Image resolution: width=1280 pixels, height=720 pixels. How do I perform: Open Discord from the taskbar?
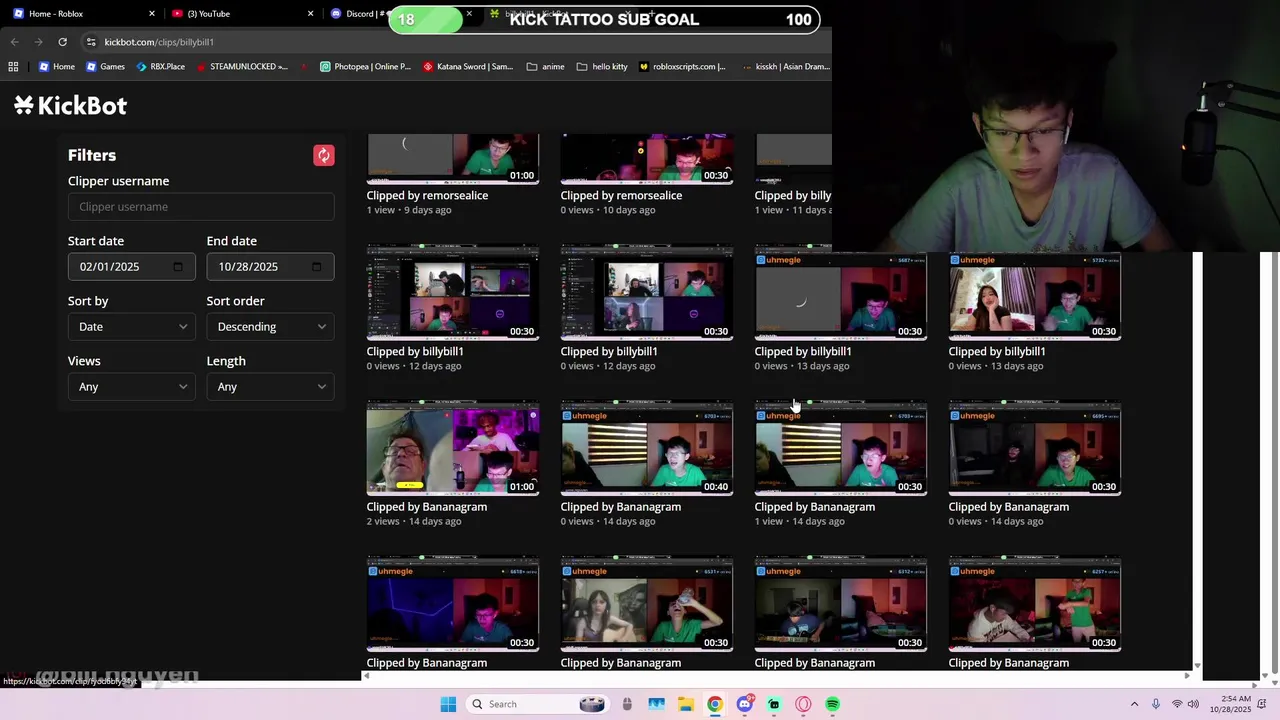744,704
